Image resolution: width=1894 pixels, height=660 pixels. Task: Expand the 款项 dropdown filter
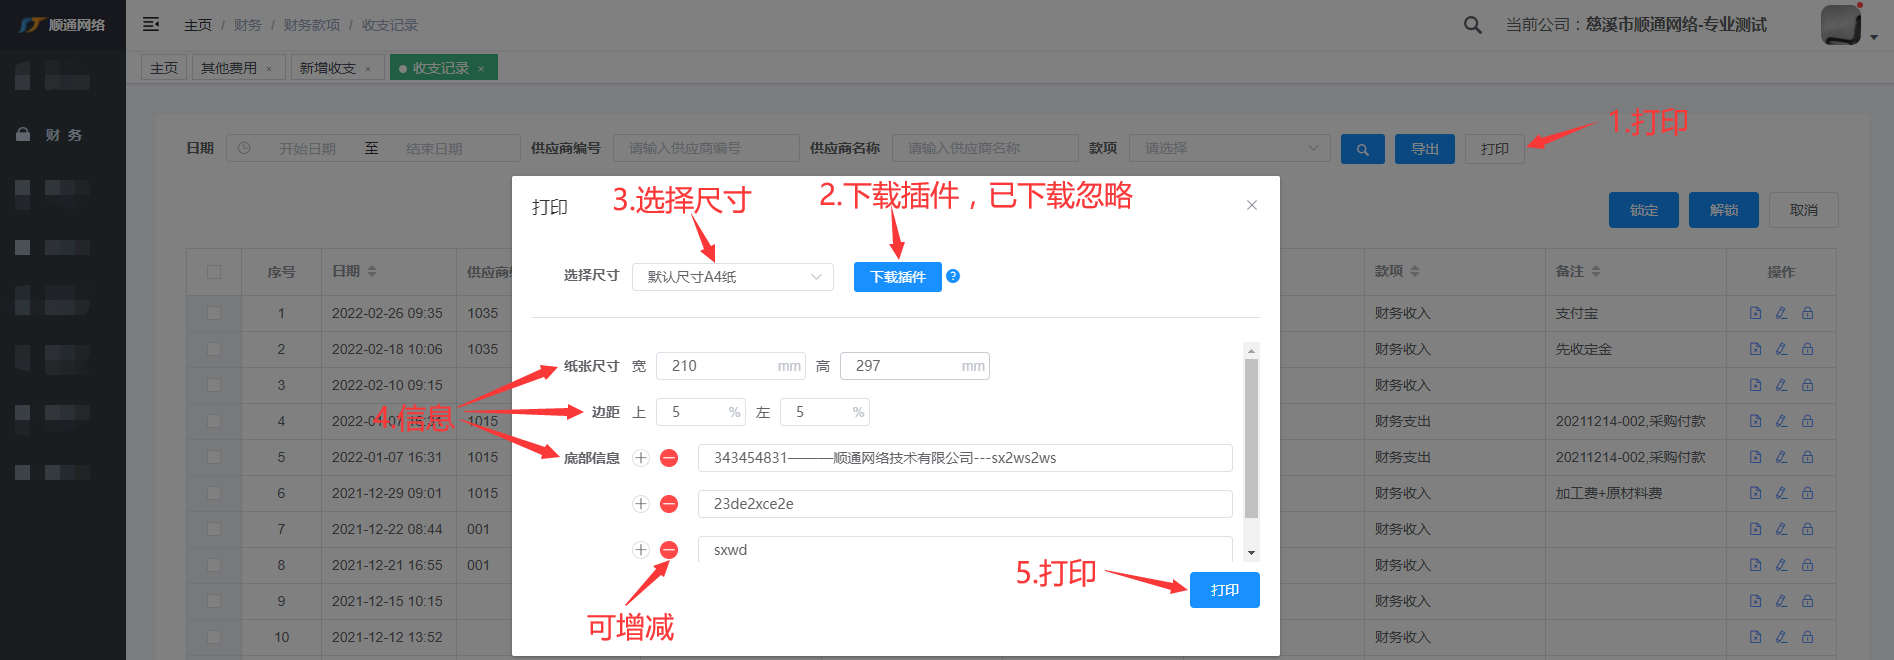1229,148
